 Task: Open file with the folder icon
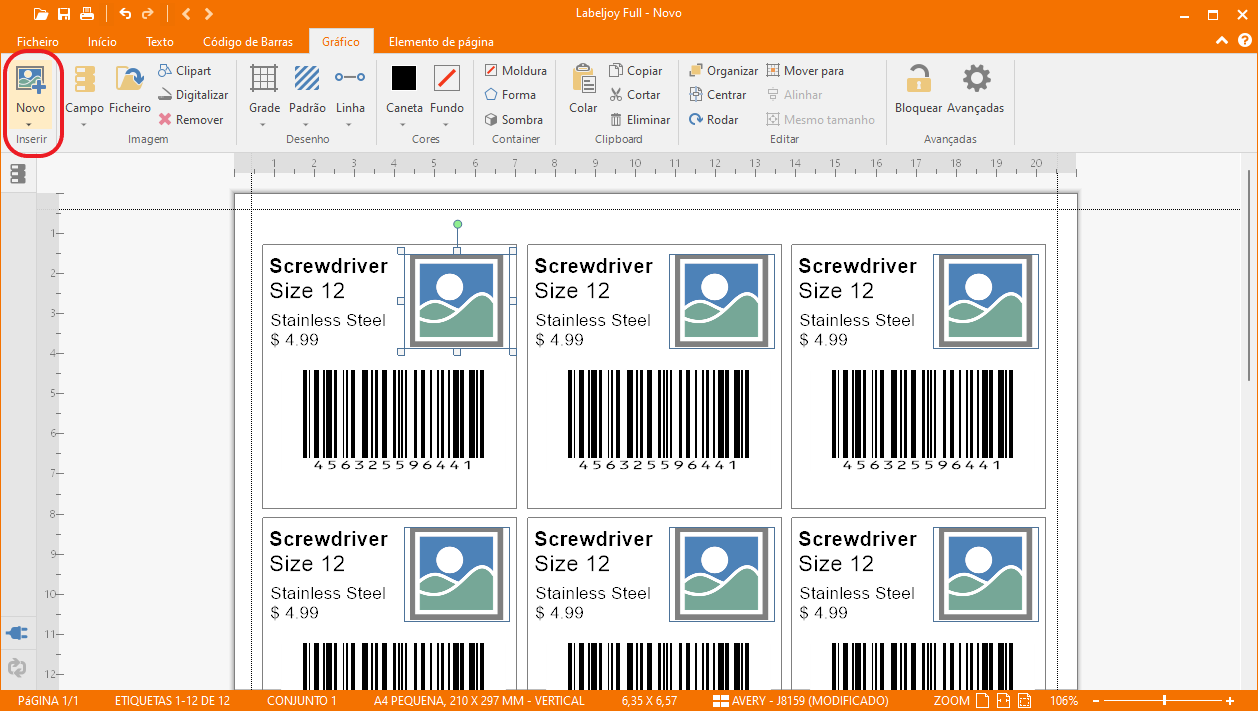coord(40,14)
